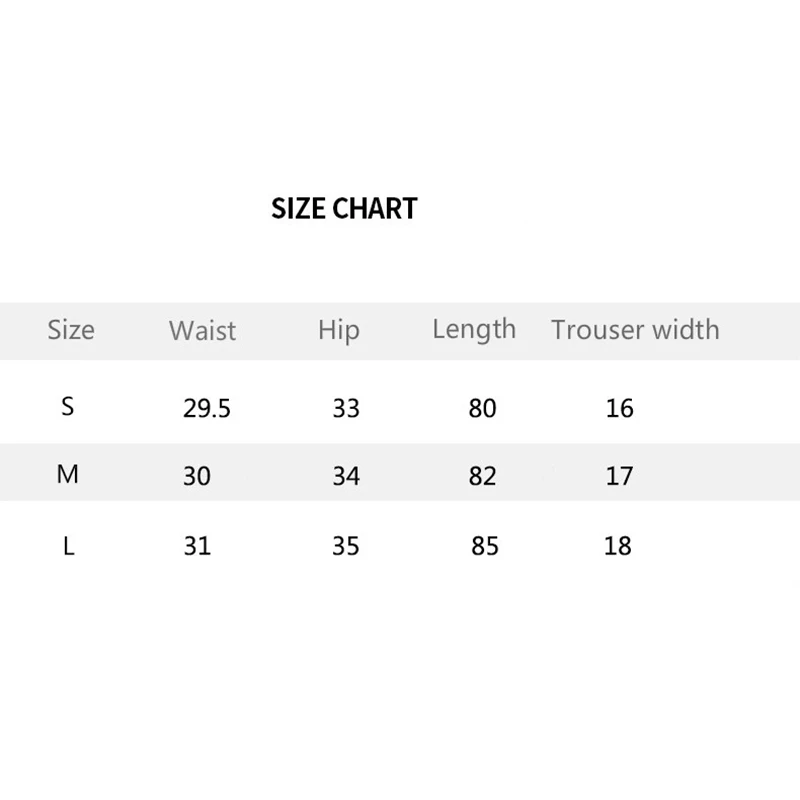Select the Size column header

coord(71,330)
